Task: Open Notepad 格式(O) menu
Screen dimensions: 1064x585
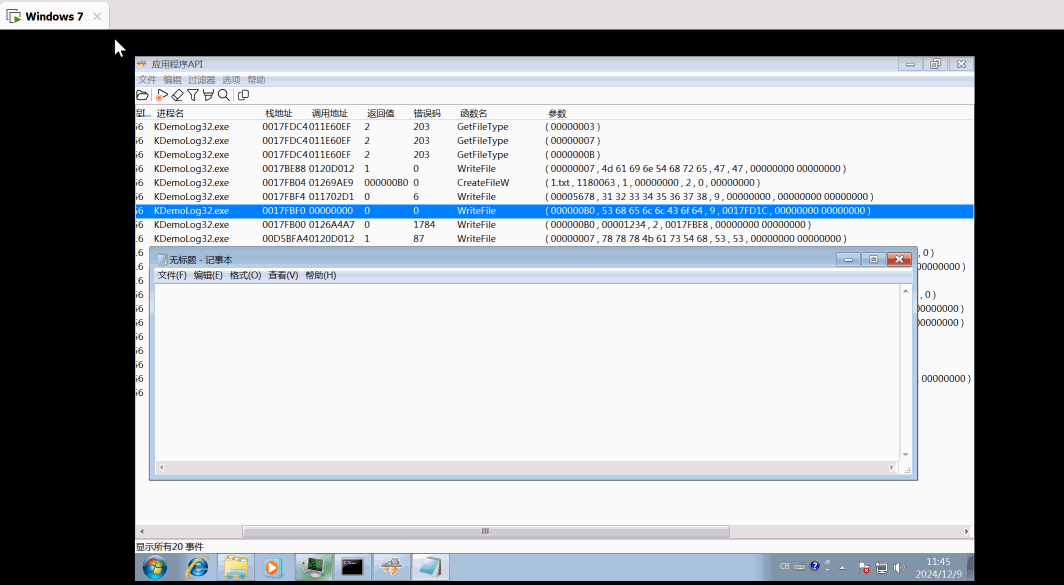Action: (x=246, y=275)
